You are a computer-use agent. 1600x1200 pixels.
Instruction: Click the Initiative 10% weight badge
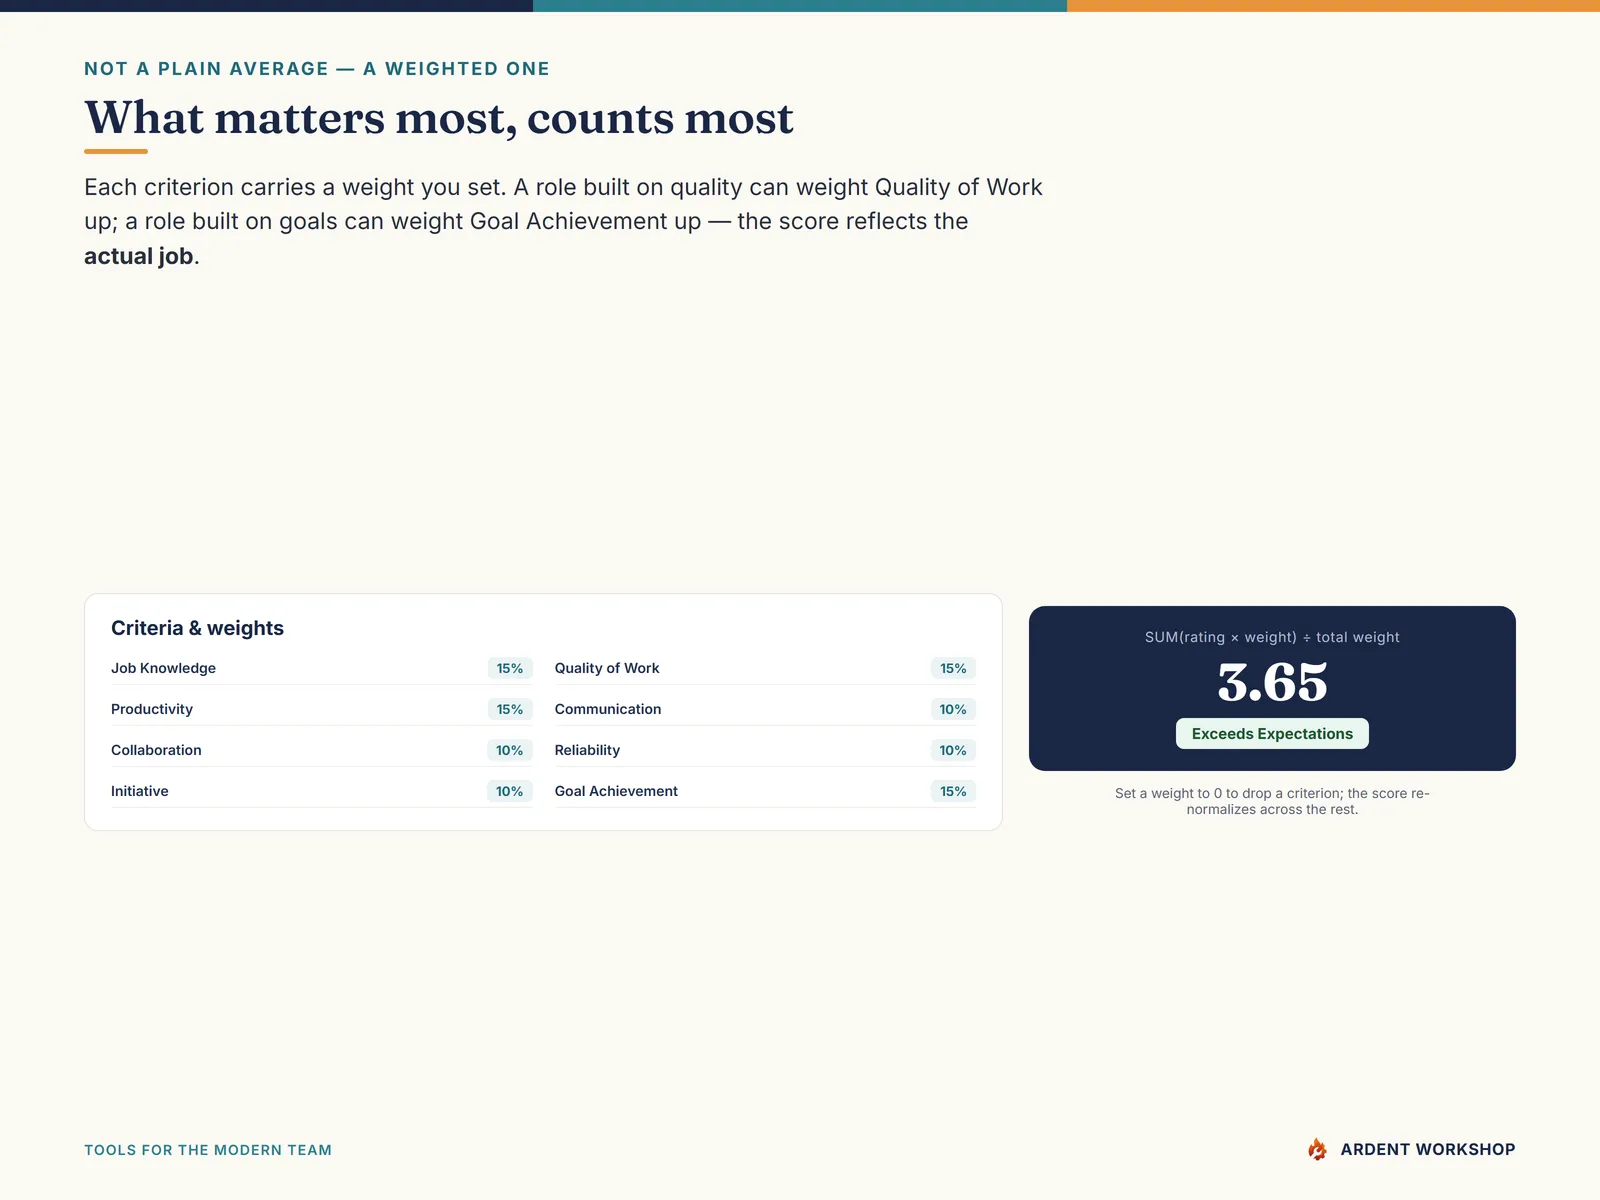pos(510,791)
